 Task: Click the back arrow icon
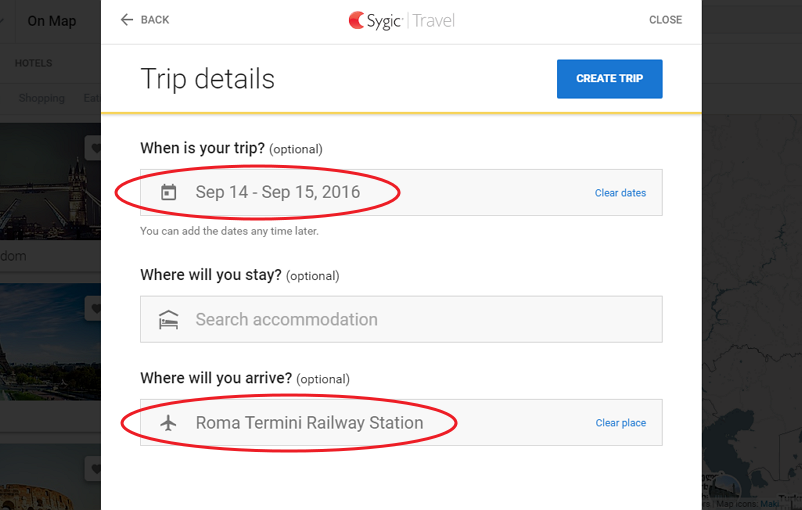[x=127, y=20]
